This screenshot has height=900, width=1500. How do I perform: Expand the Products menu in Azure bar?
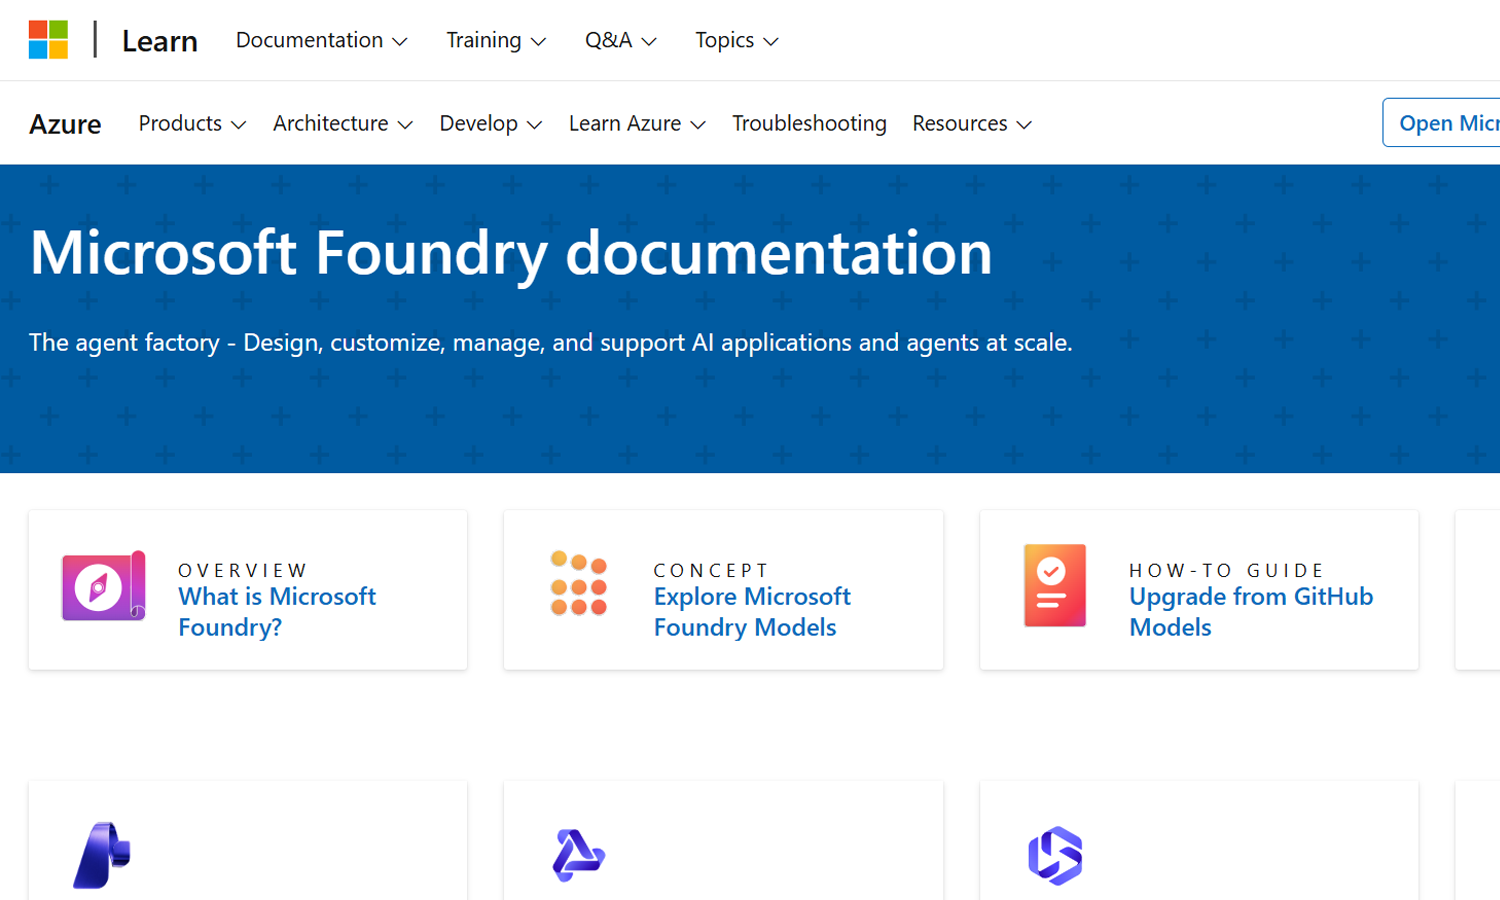point(191,123)
